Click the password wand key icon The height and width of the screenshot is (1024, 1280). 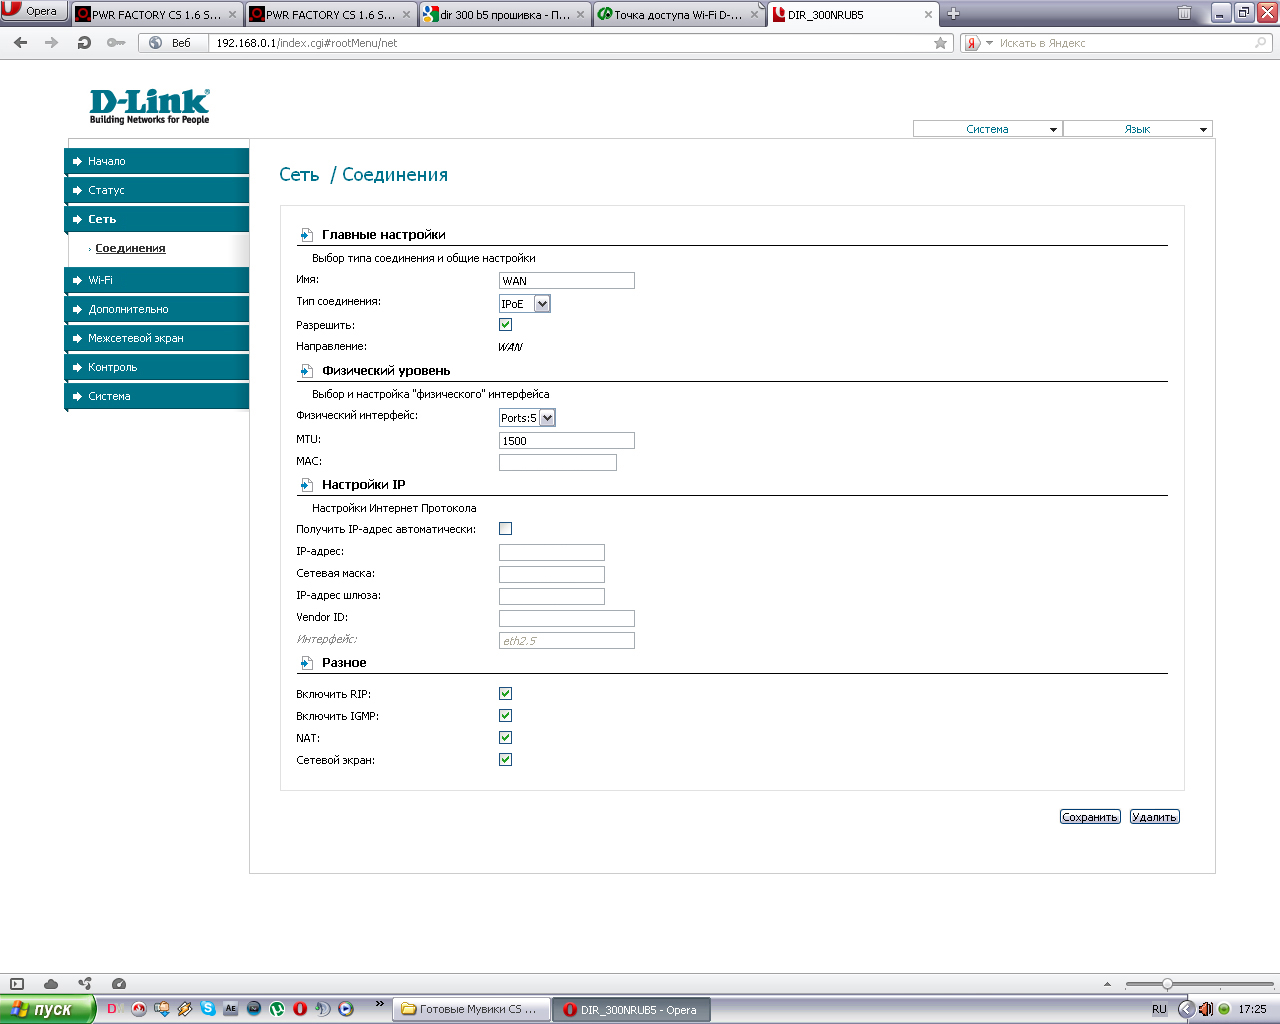pos(116,43)
